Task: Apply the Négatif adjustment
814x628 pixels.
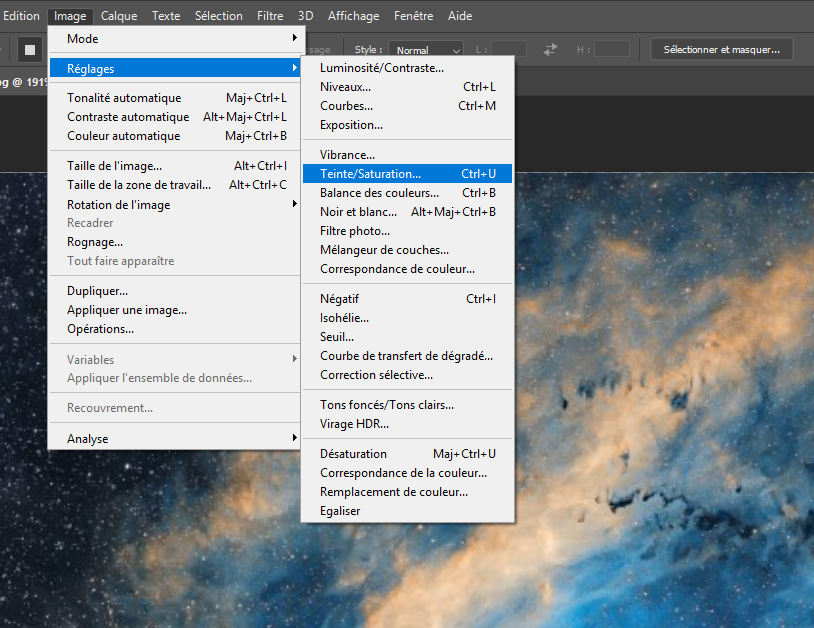Action: click(408, 299)
